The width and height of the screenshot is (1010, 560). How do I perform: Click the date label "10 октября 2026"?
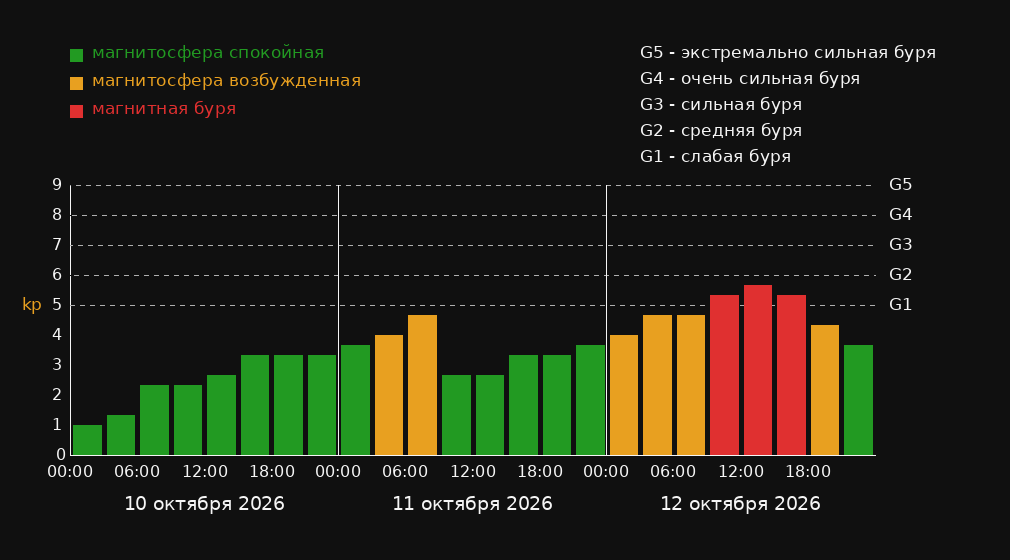pyautogui.click(x=204, y=504)
